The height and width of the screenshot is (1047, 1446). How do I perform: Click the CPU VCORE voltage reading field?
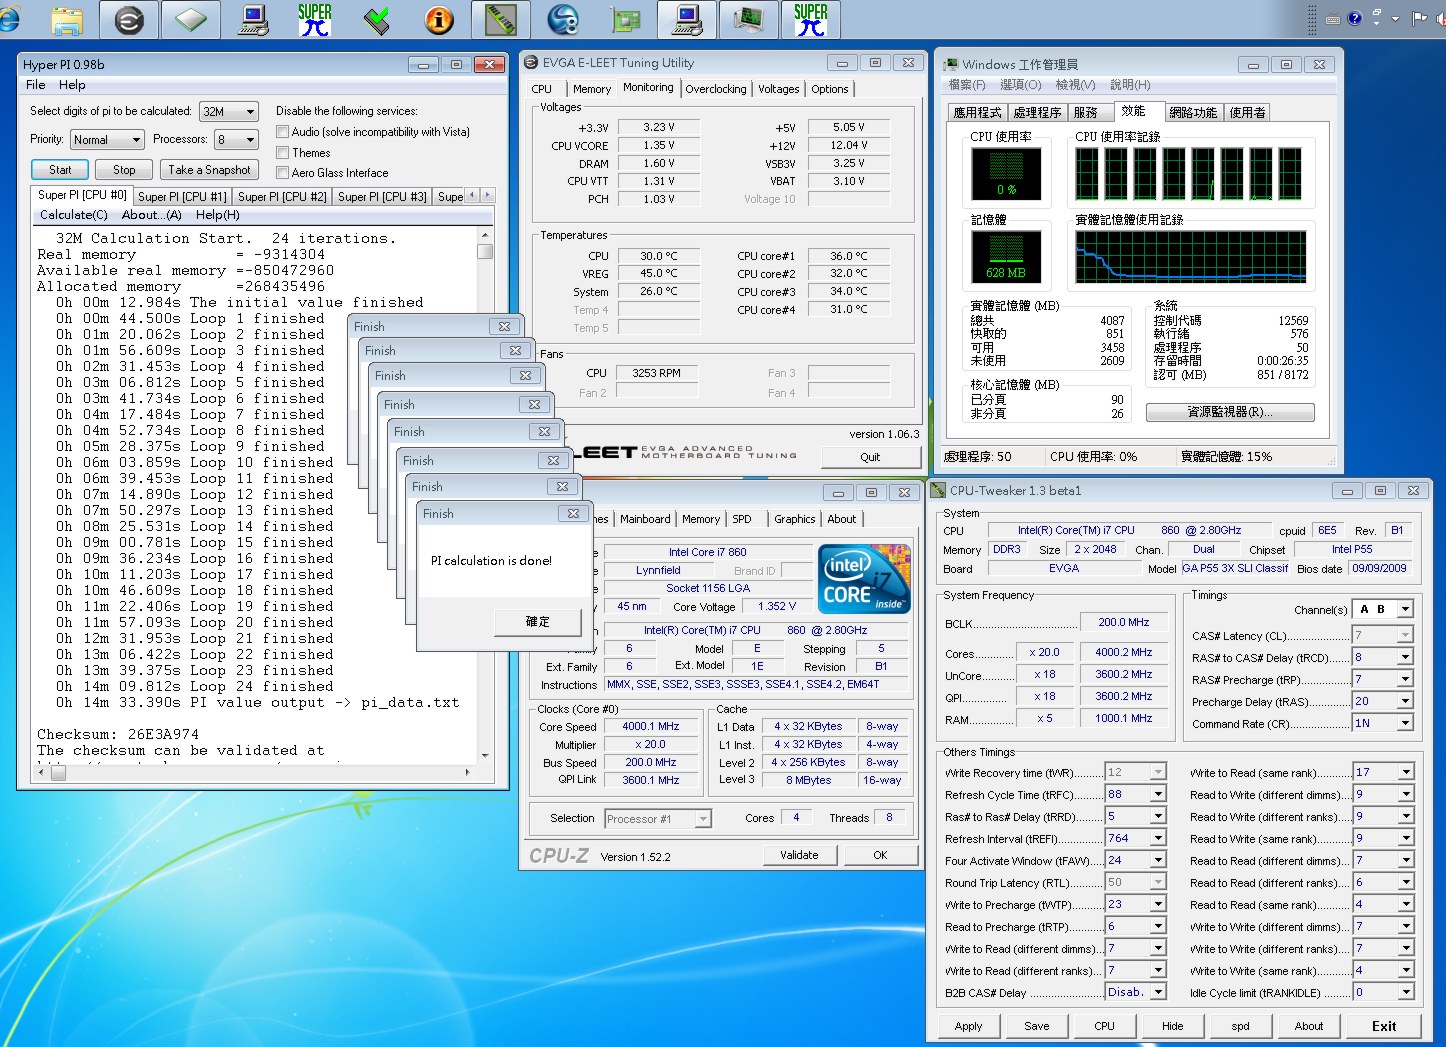(659, 145)
